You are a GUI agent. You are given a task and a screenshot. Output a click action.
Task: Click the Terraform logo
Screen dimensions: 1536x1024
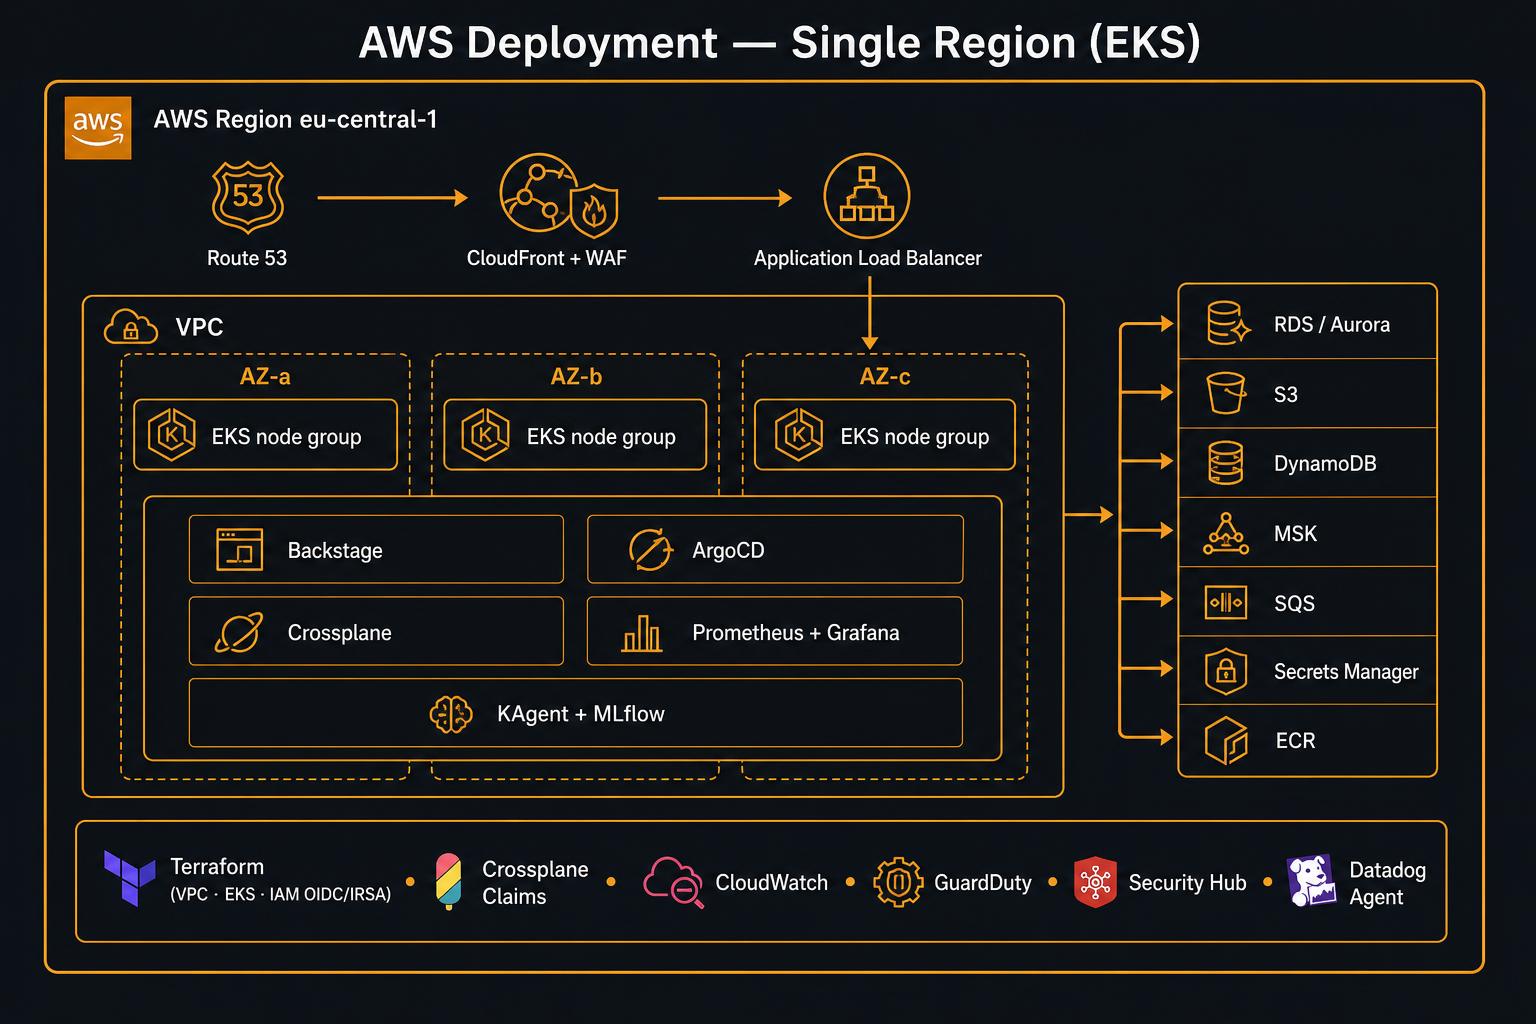[130, 878]
